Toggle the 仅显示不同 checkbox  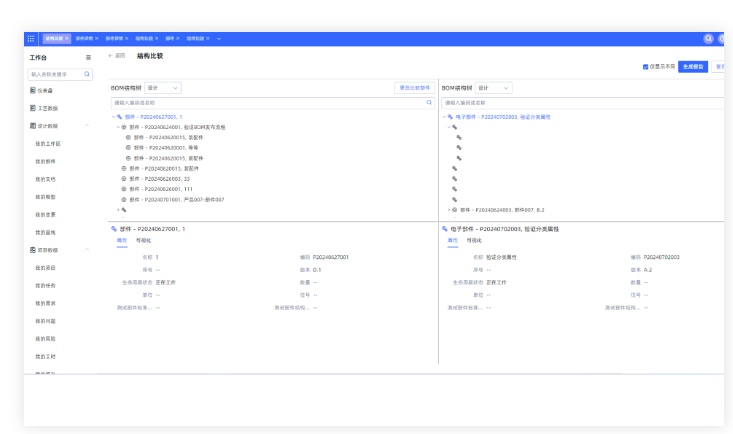pyautogui.click(x=646, y=67)
